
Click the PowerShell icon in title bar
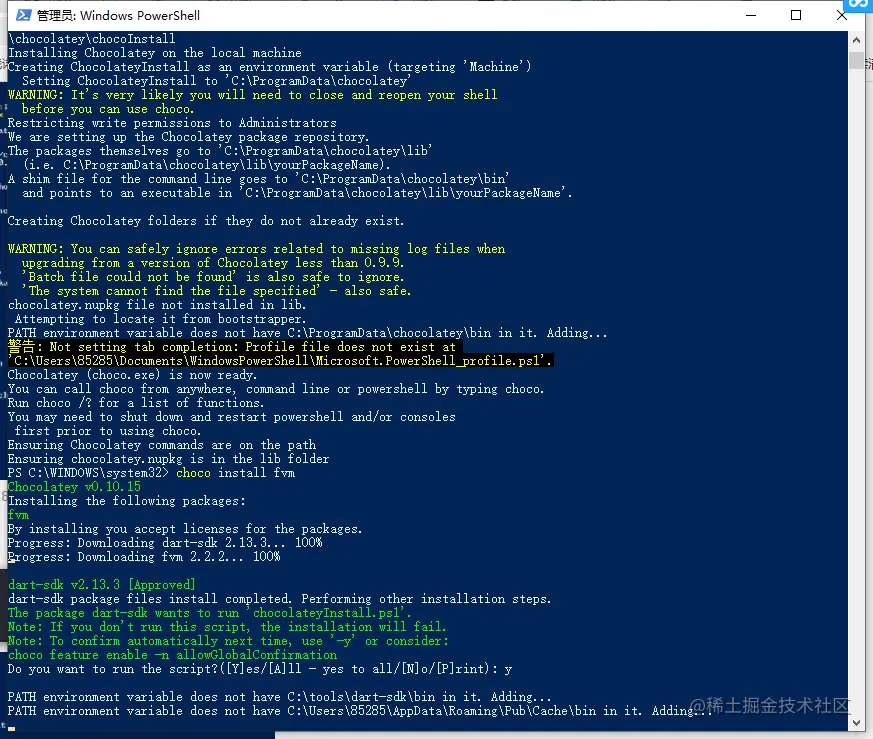[x=23, y=16]
